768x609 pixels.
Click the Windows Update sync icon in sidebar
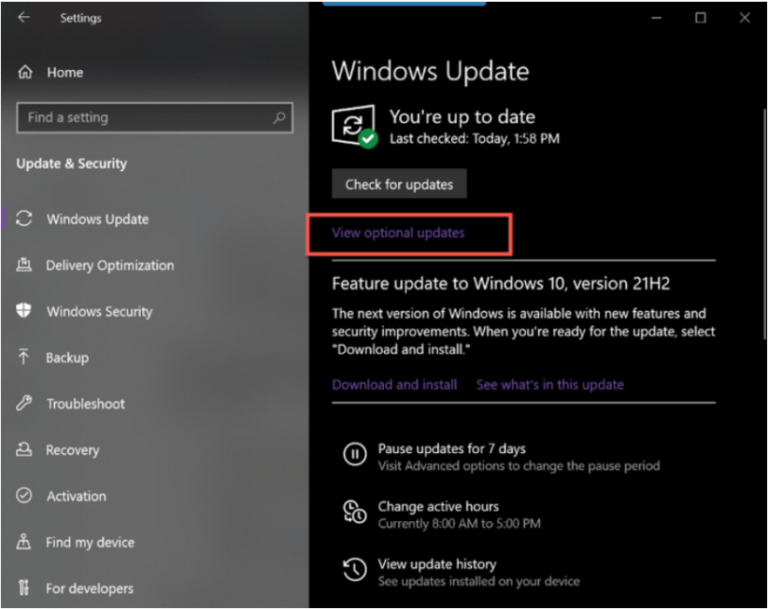click(x=24, y=219)
